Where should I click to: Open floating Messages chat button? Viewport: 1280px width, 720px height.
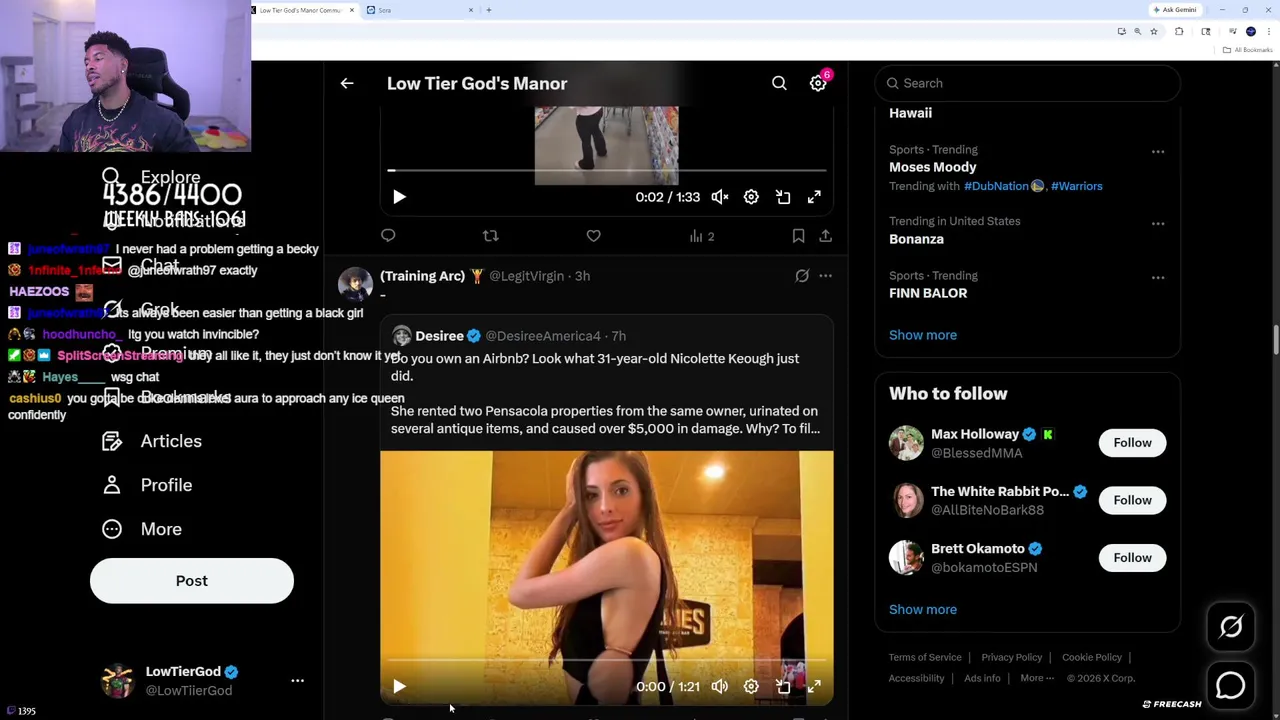tap(1231, 685)
